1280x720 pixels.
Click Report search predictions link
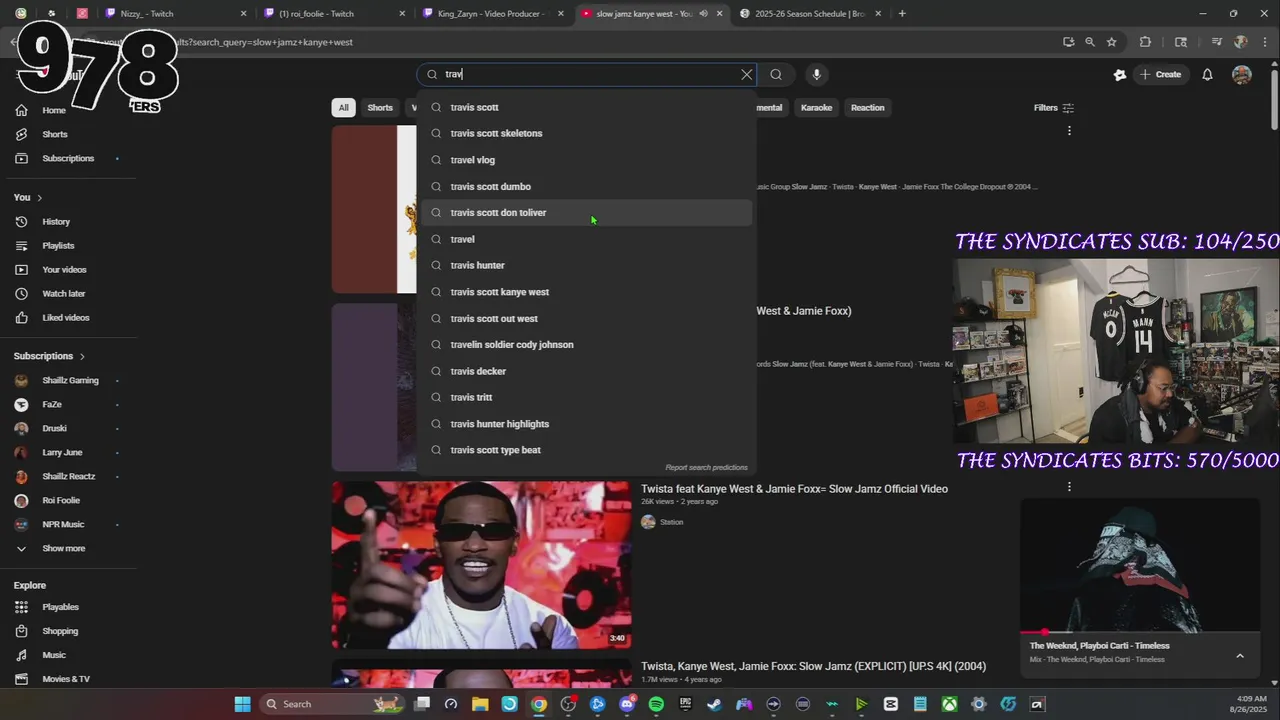tap(706, 467)
